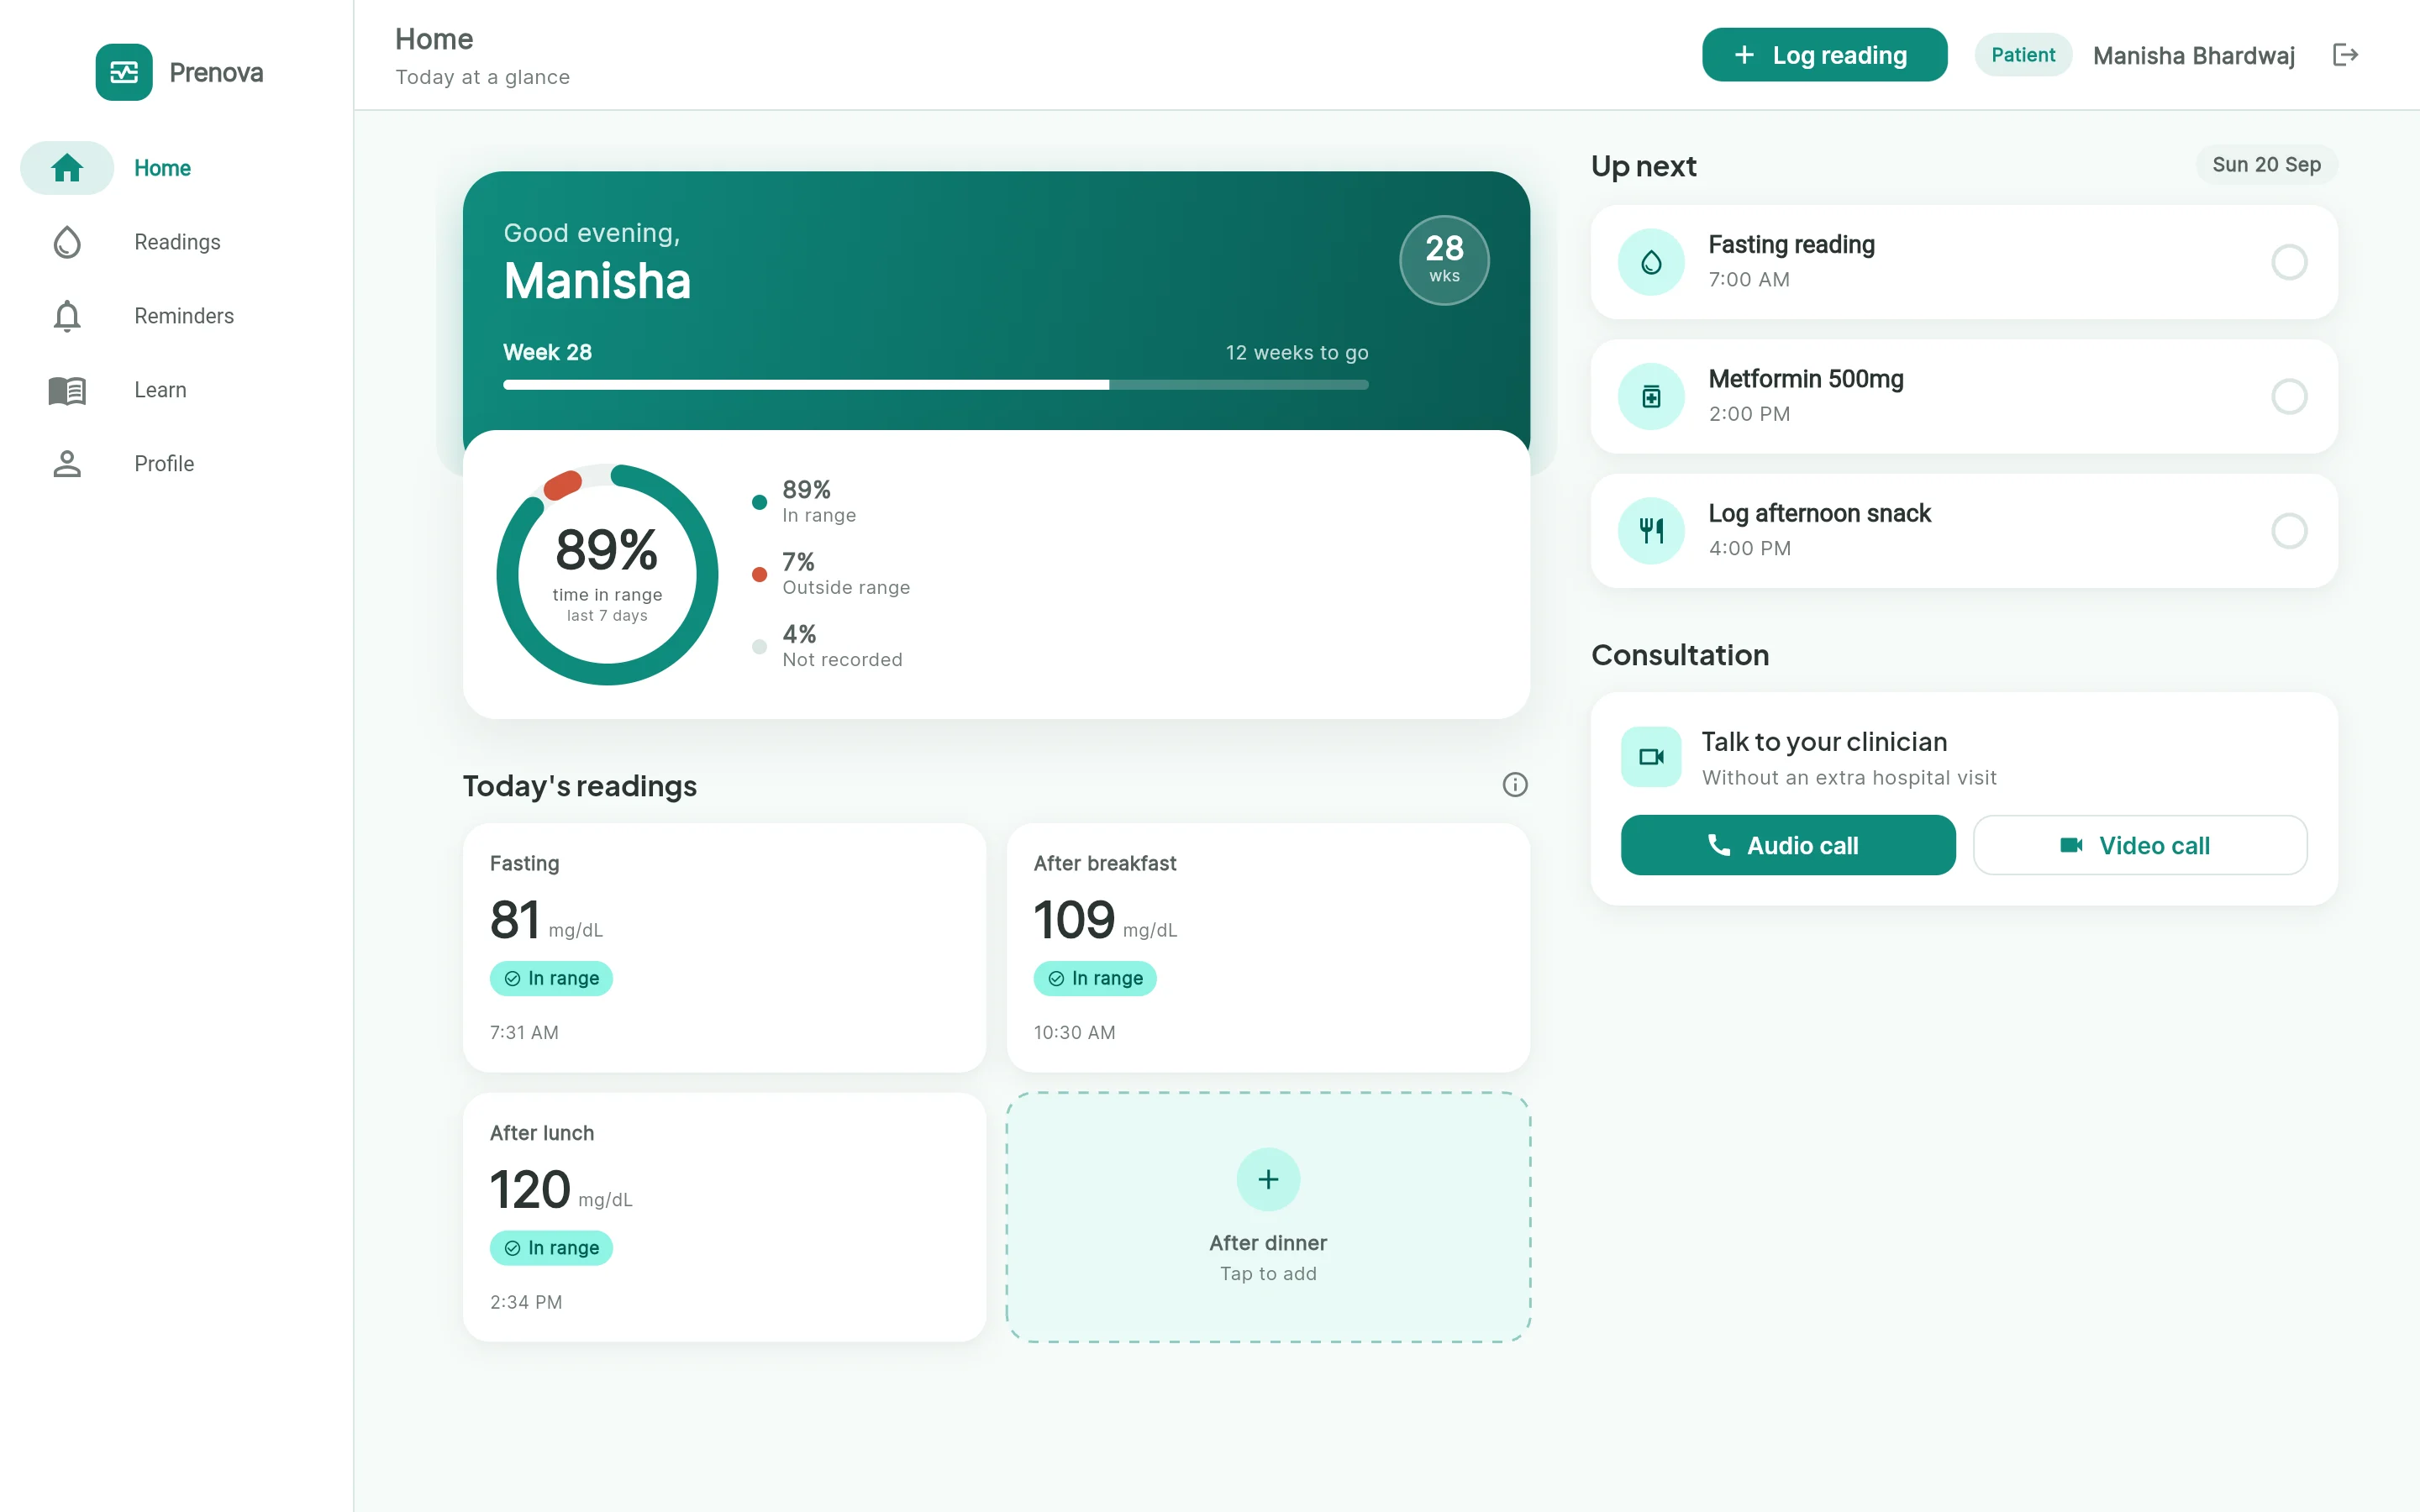Start an Audio call
The height and width of the screenshot is (1512, 2420).
pyautogui.click(x=1787, y=845)
